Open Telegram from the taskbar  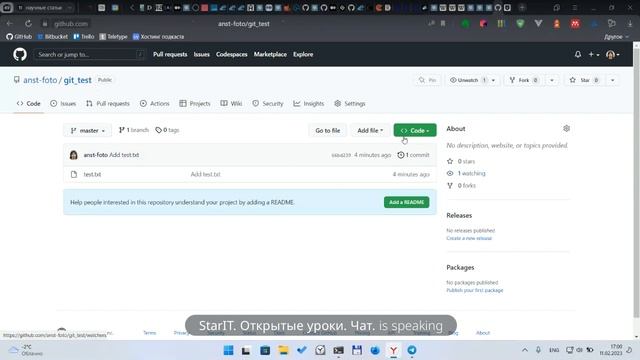pos(412,350)
